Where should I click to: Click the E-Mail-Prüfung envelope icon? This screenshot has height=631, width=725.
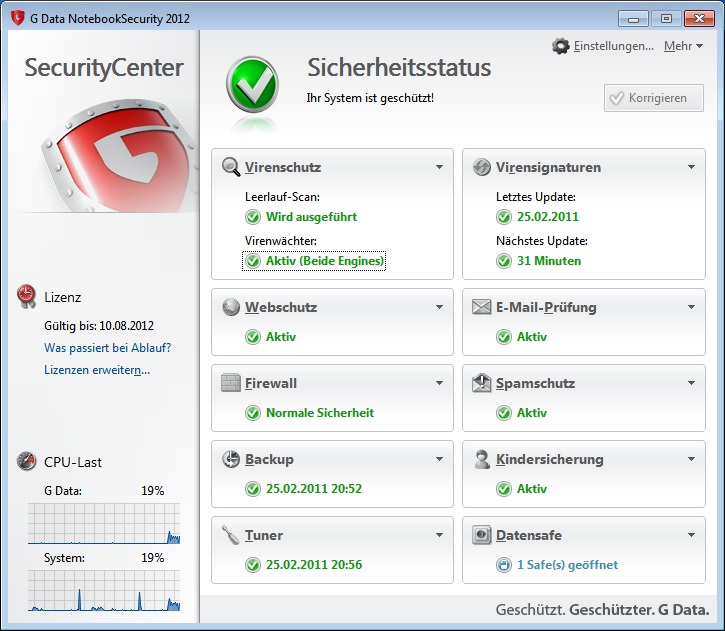click(x=481, y=307)
